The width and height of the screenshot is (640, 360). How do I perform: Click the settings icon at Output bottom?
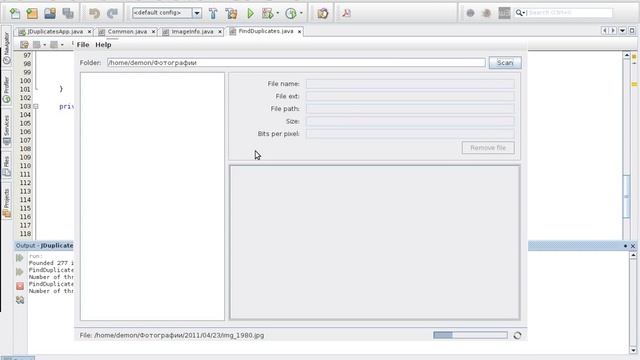point(20,300)
